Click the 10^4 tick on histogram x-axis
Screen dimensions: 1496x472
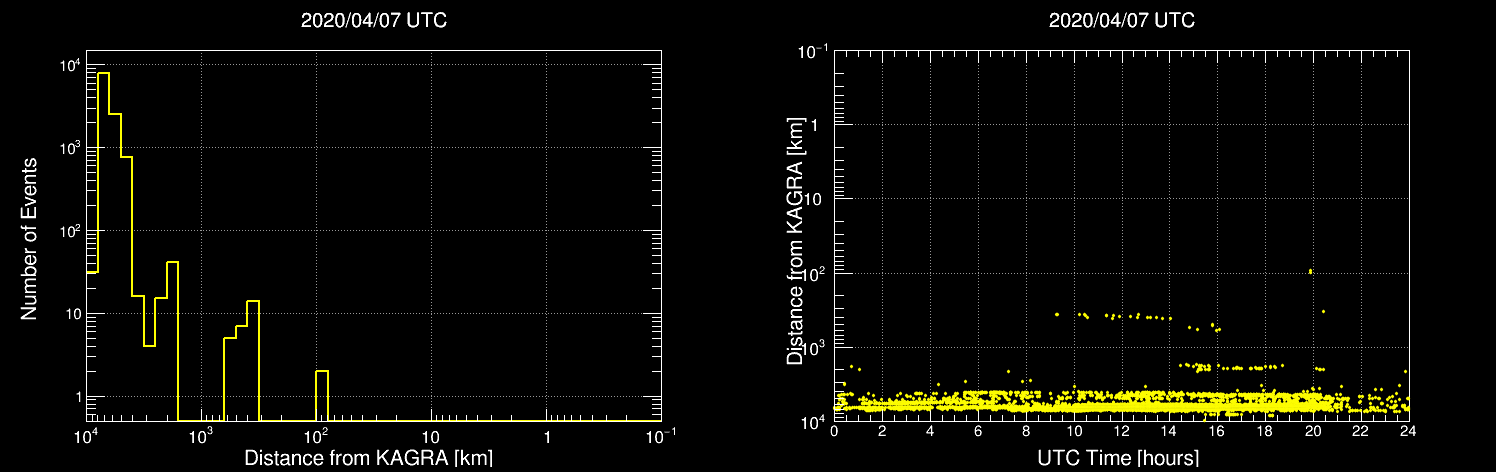[86, 436]
